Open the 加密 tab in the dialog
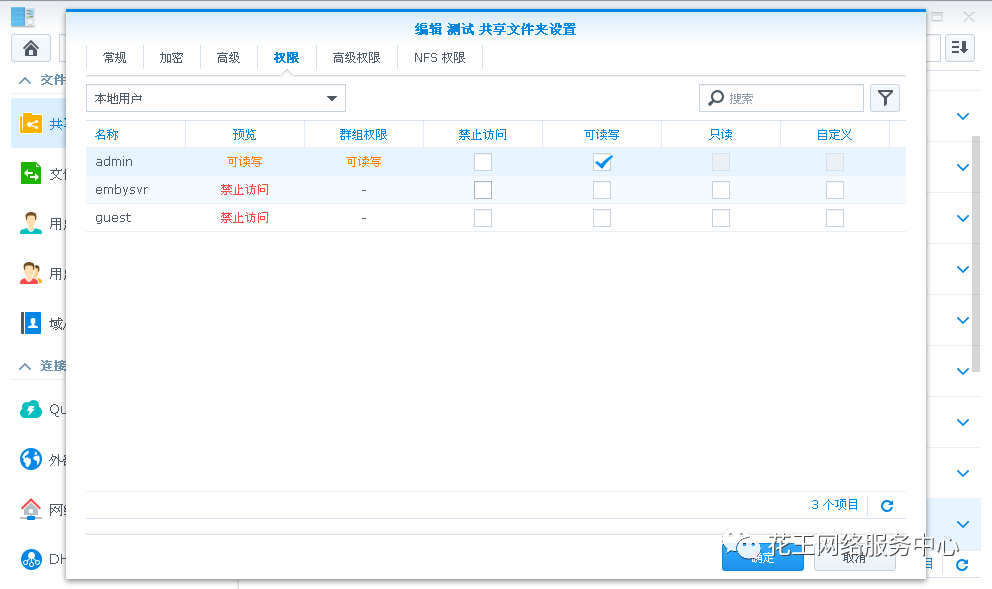992x589 pixels. [x=171, y=57]
